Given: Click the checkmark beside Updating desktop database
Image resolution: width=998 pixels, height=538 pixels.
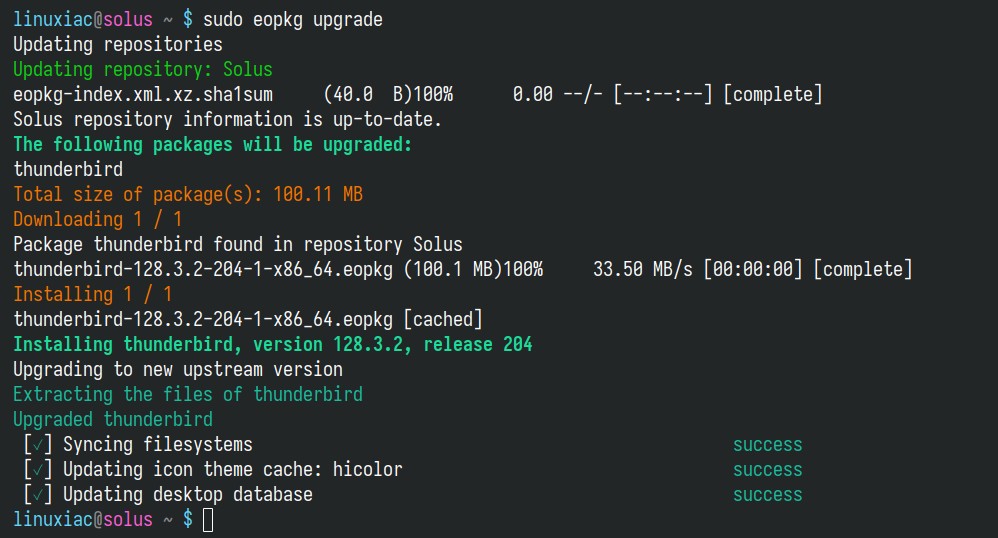Looking at the screenshot, I should [x=38, y=494].
